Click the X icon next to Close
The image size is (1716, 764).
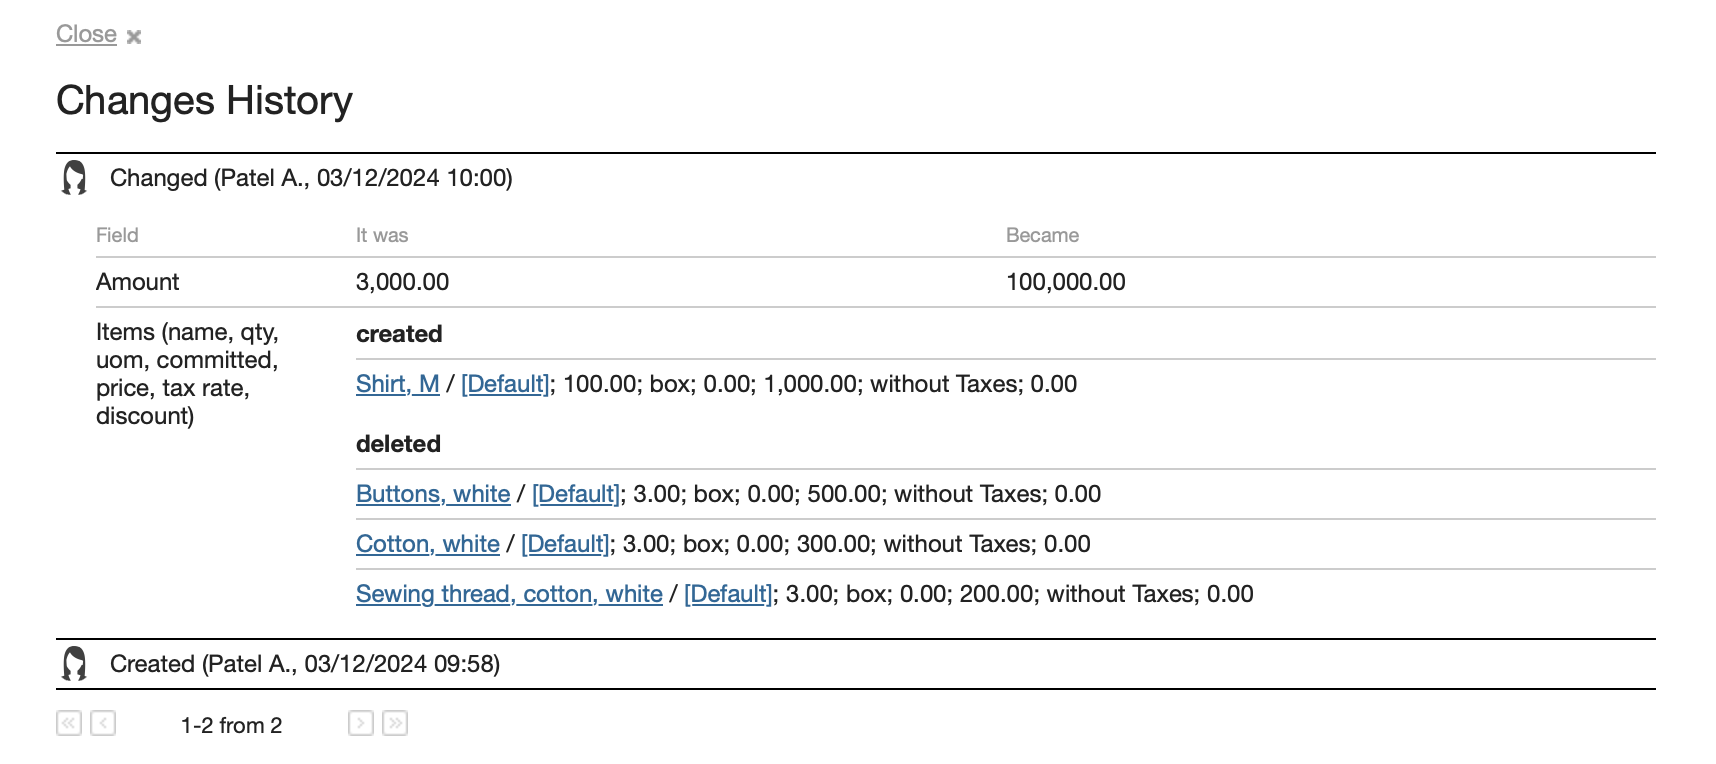point(134,37)
